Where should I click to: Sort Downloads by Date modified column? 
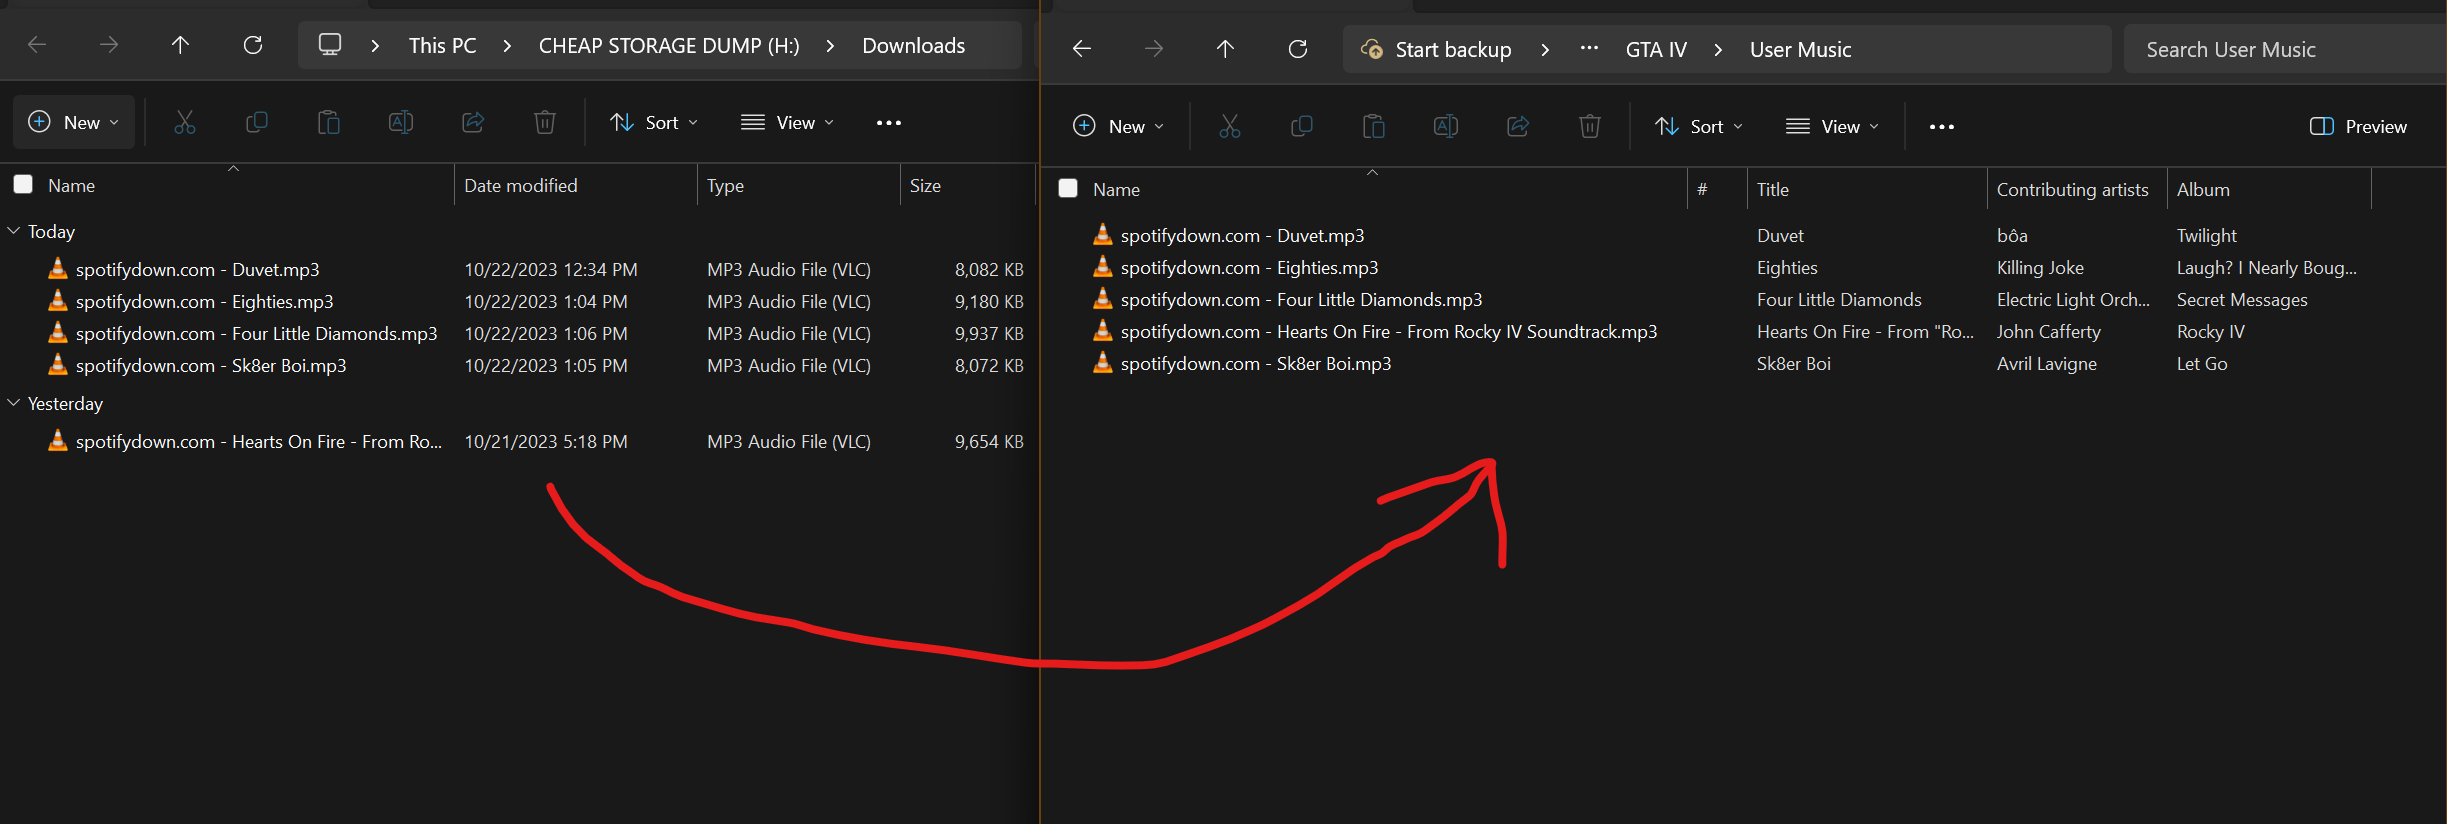click(x=575, y=185)
